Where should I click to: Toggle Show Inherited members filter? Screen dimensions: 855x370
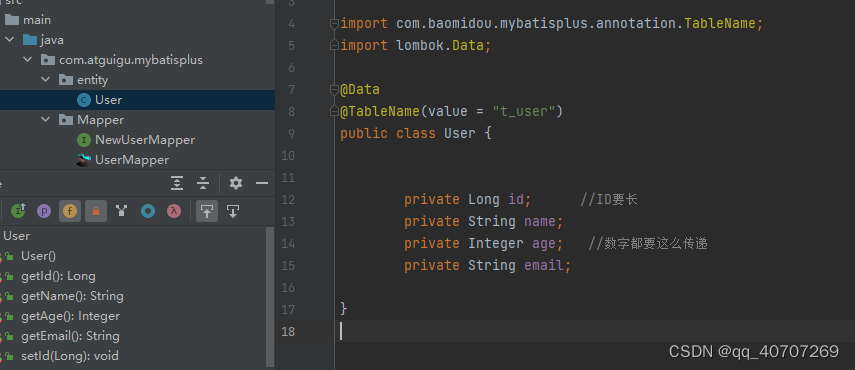(x=18, y=211)
